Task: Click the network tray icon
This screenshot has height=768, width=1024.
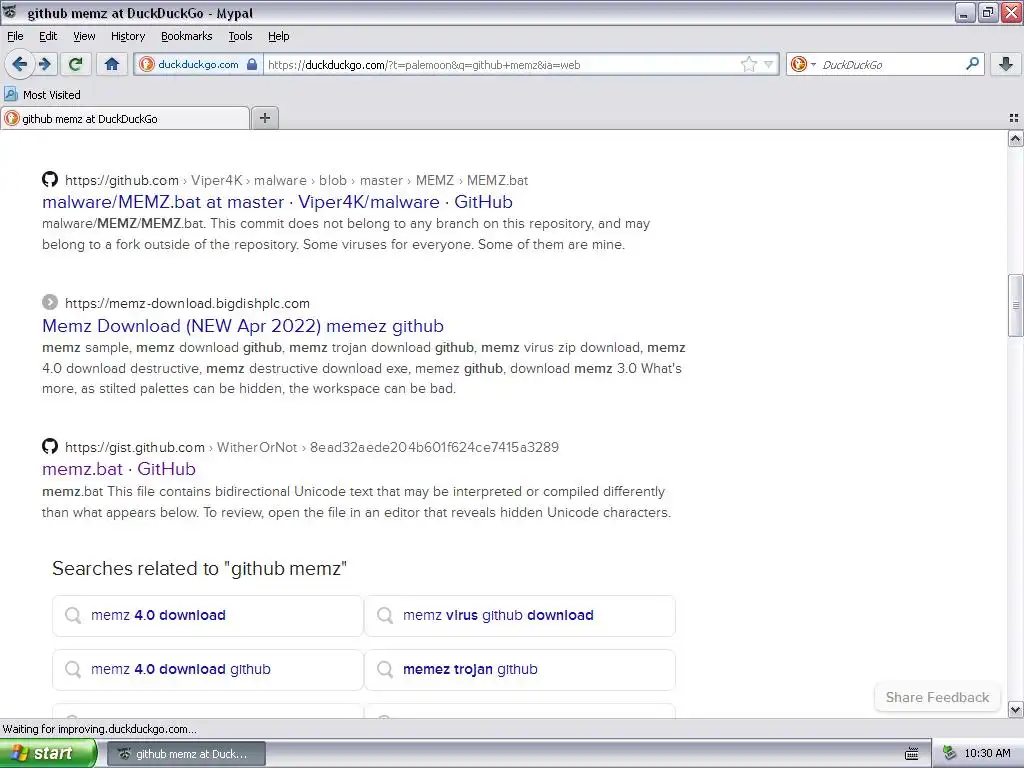Action: (949, 754)
